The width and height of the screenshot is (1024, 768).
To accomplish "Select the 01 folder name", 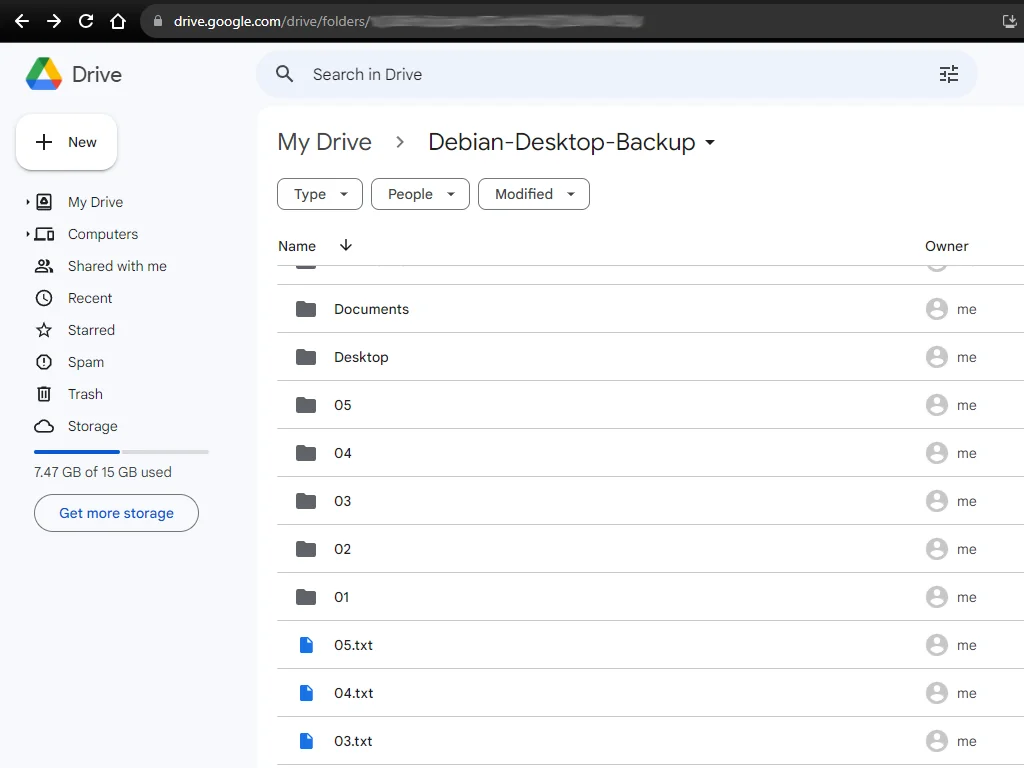I will pyautogui.click(x=342, y=597).
